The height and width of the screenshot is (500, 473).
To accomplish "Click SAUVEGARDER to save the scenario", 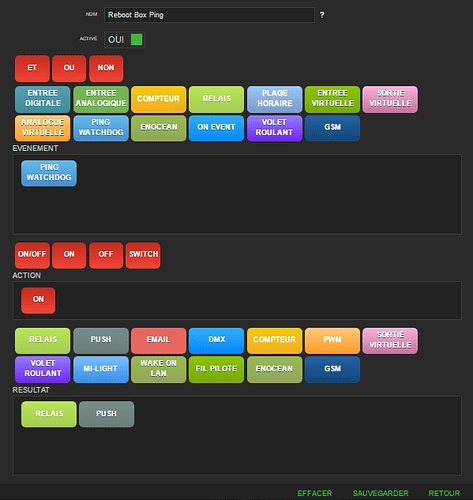I will point(381,493).
